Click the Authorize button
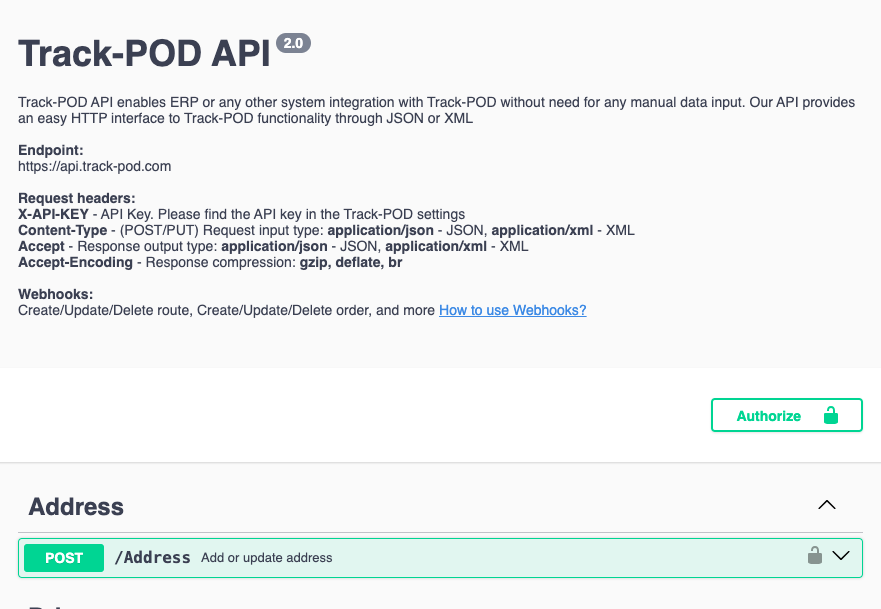Screen dimensions: 881x609 pos(787,415)
